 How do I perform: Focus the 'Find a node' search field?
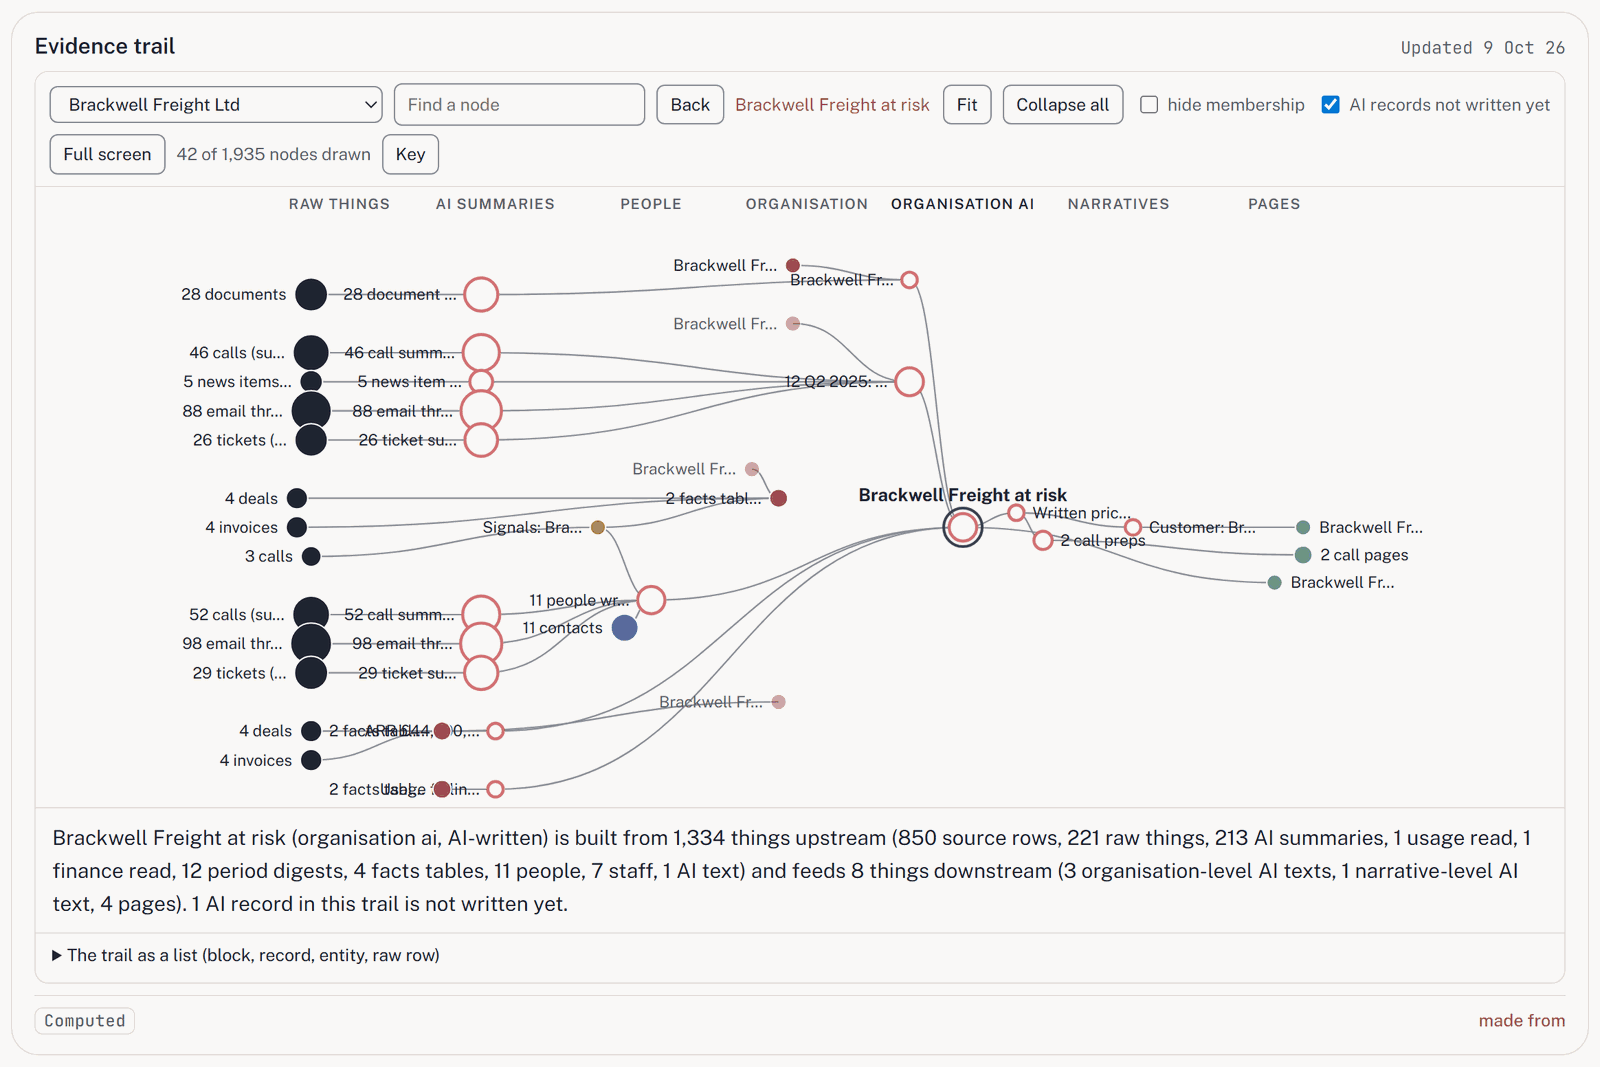coord(519,105)
